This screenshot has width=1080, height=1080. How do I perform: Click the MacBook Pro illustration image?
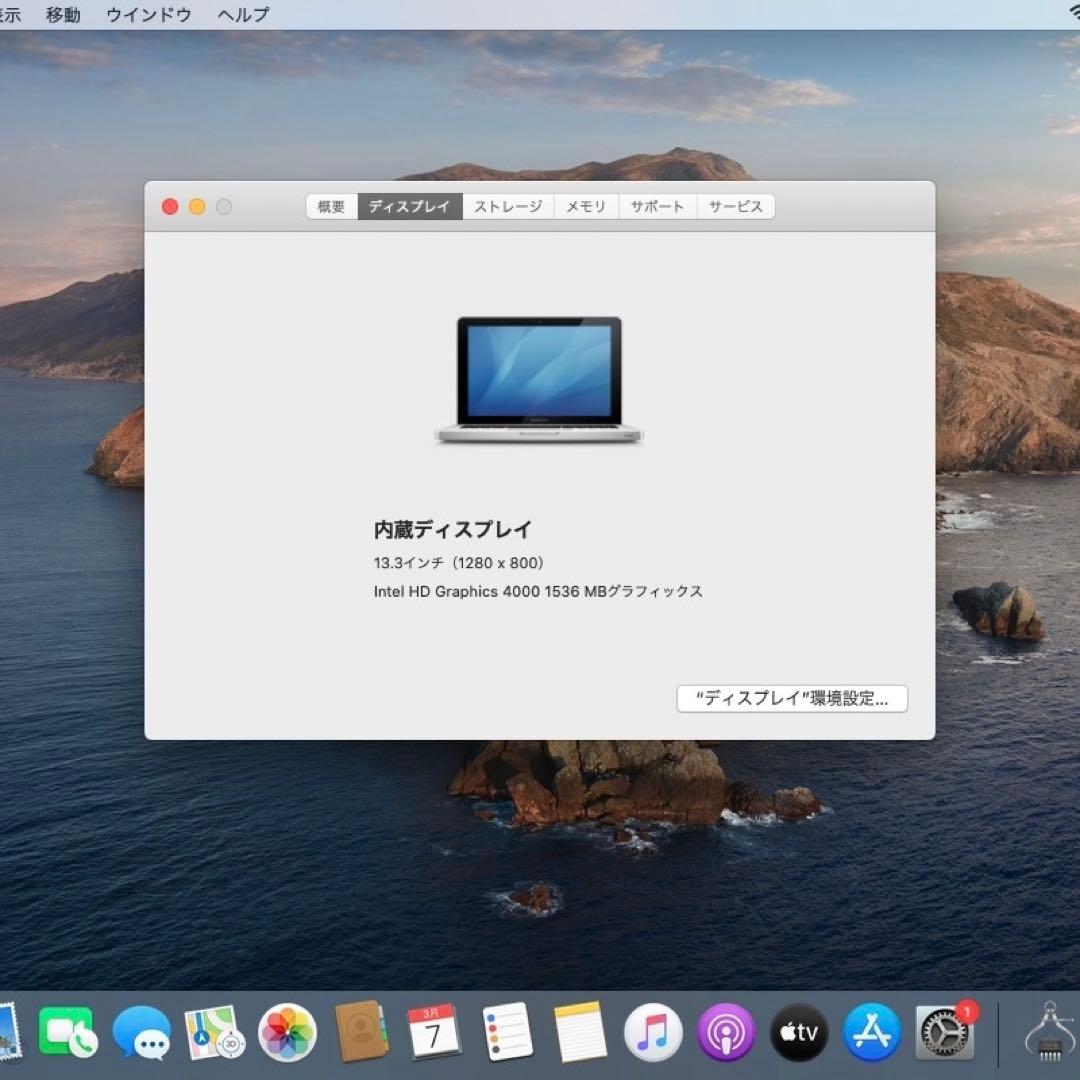click(538, 380)
